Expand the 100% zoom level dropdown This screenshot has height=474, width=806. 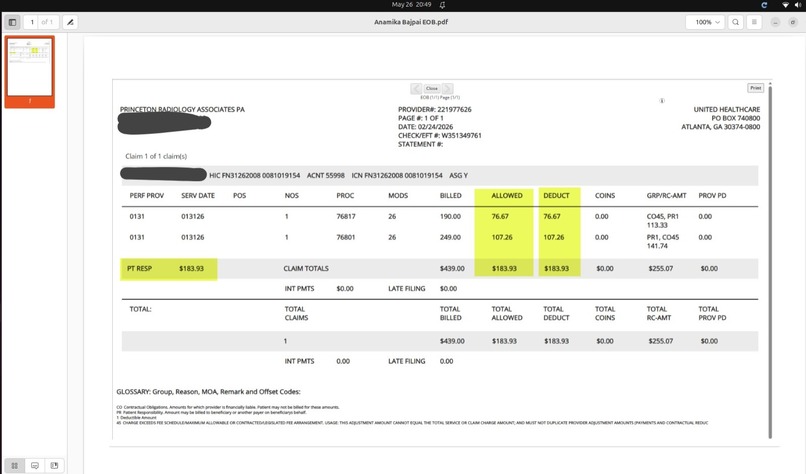point(705,22)
